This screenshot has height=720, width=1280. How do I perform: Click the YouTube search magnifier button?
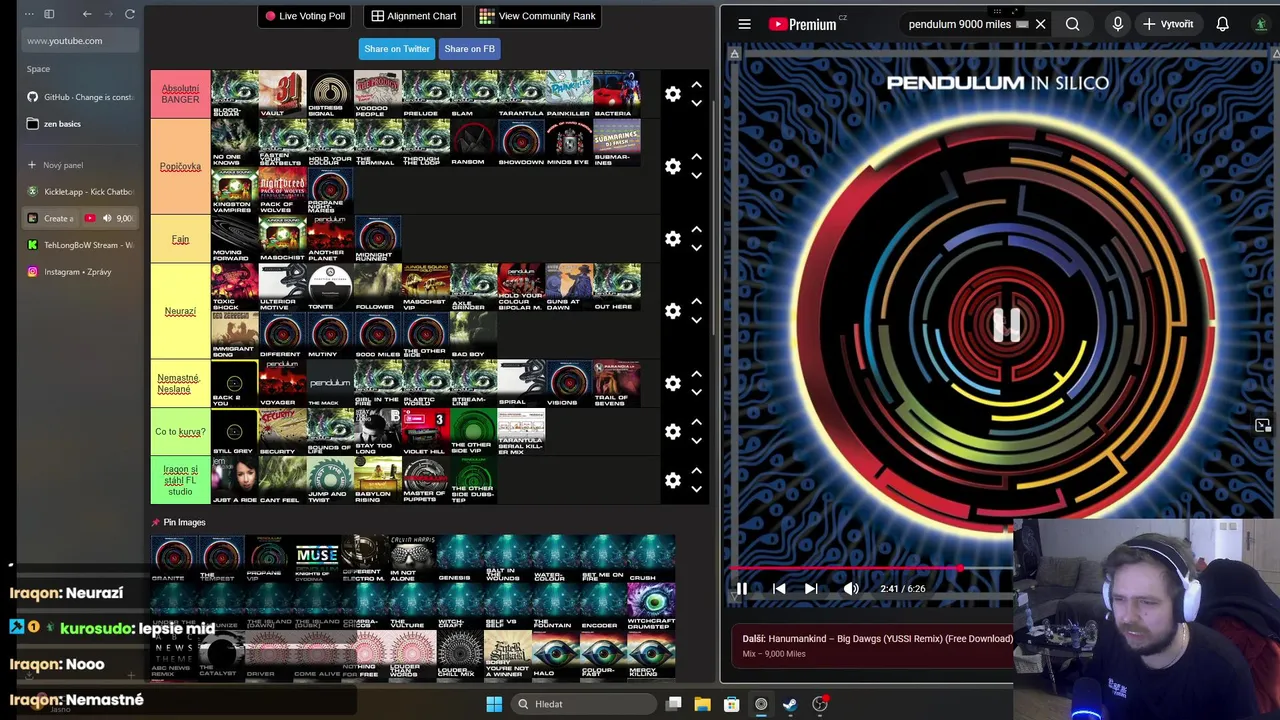1072,24
